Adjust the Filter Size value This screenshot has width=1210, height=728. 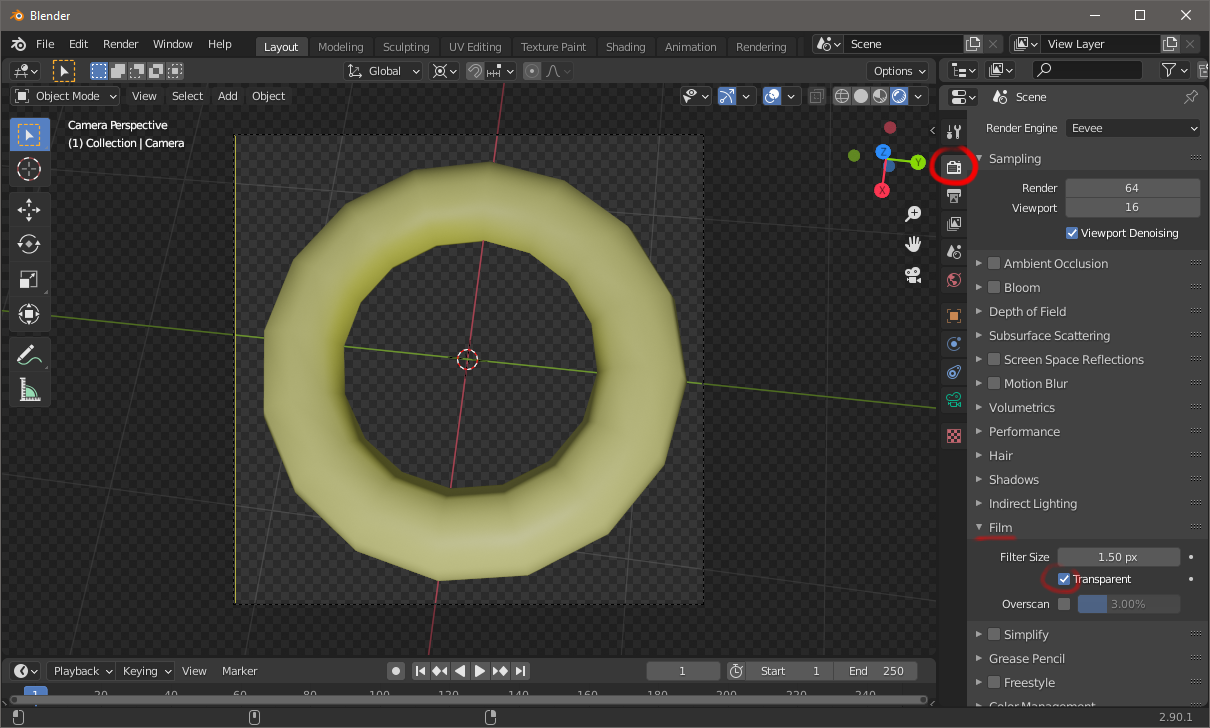(x=1118, y=557)
